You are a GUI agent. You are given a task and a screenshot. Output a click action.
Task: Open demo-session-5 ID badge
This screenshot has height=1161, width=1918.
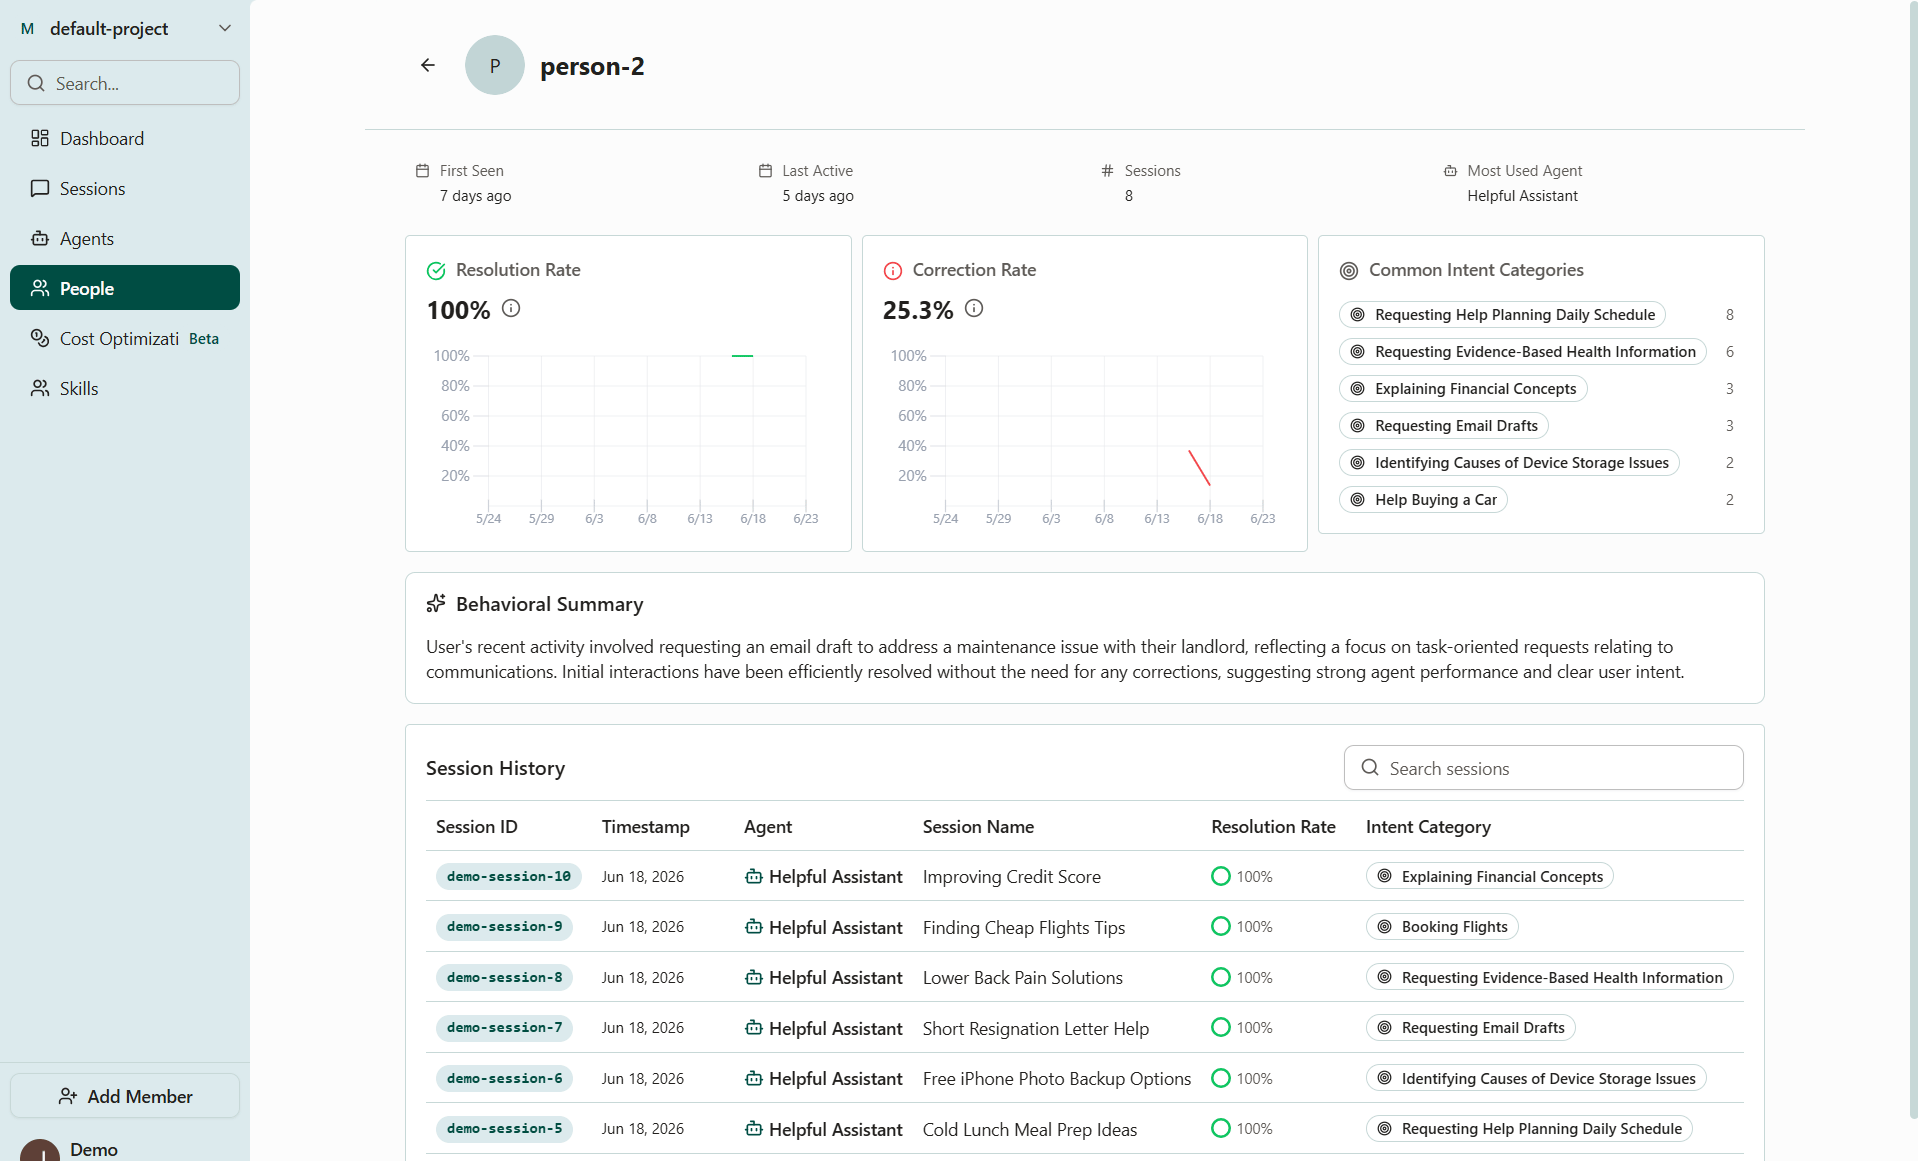pos(504,1128)
